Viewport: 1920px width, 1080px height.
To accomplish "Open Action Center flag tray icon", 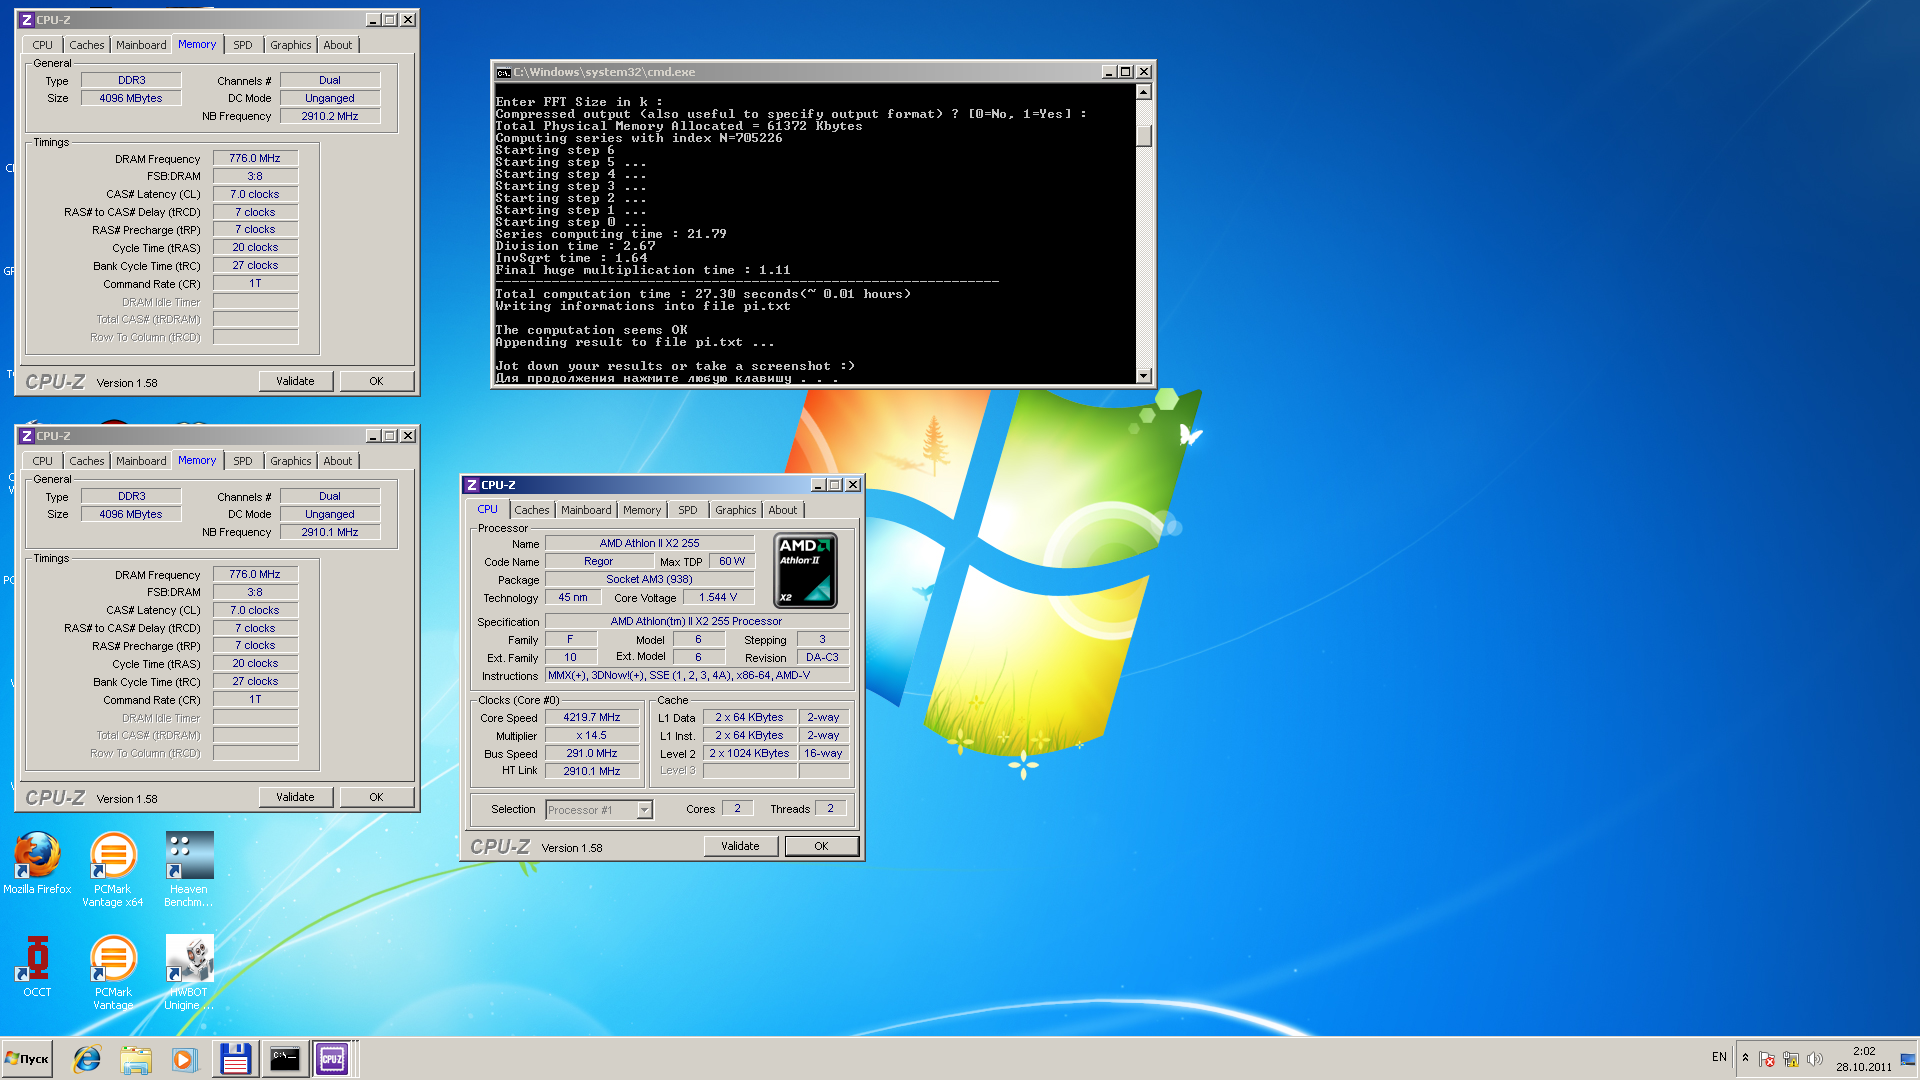I will (x=1767, y=1059).
